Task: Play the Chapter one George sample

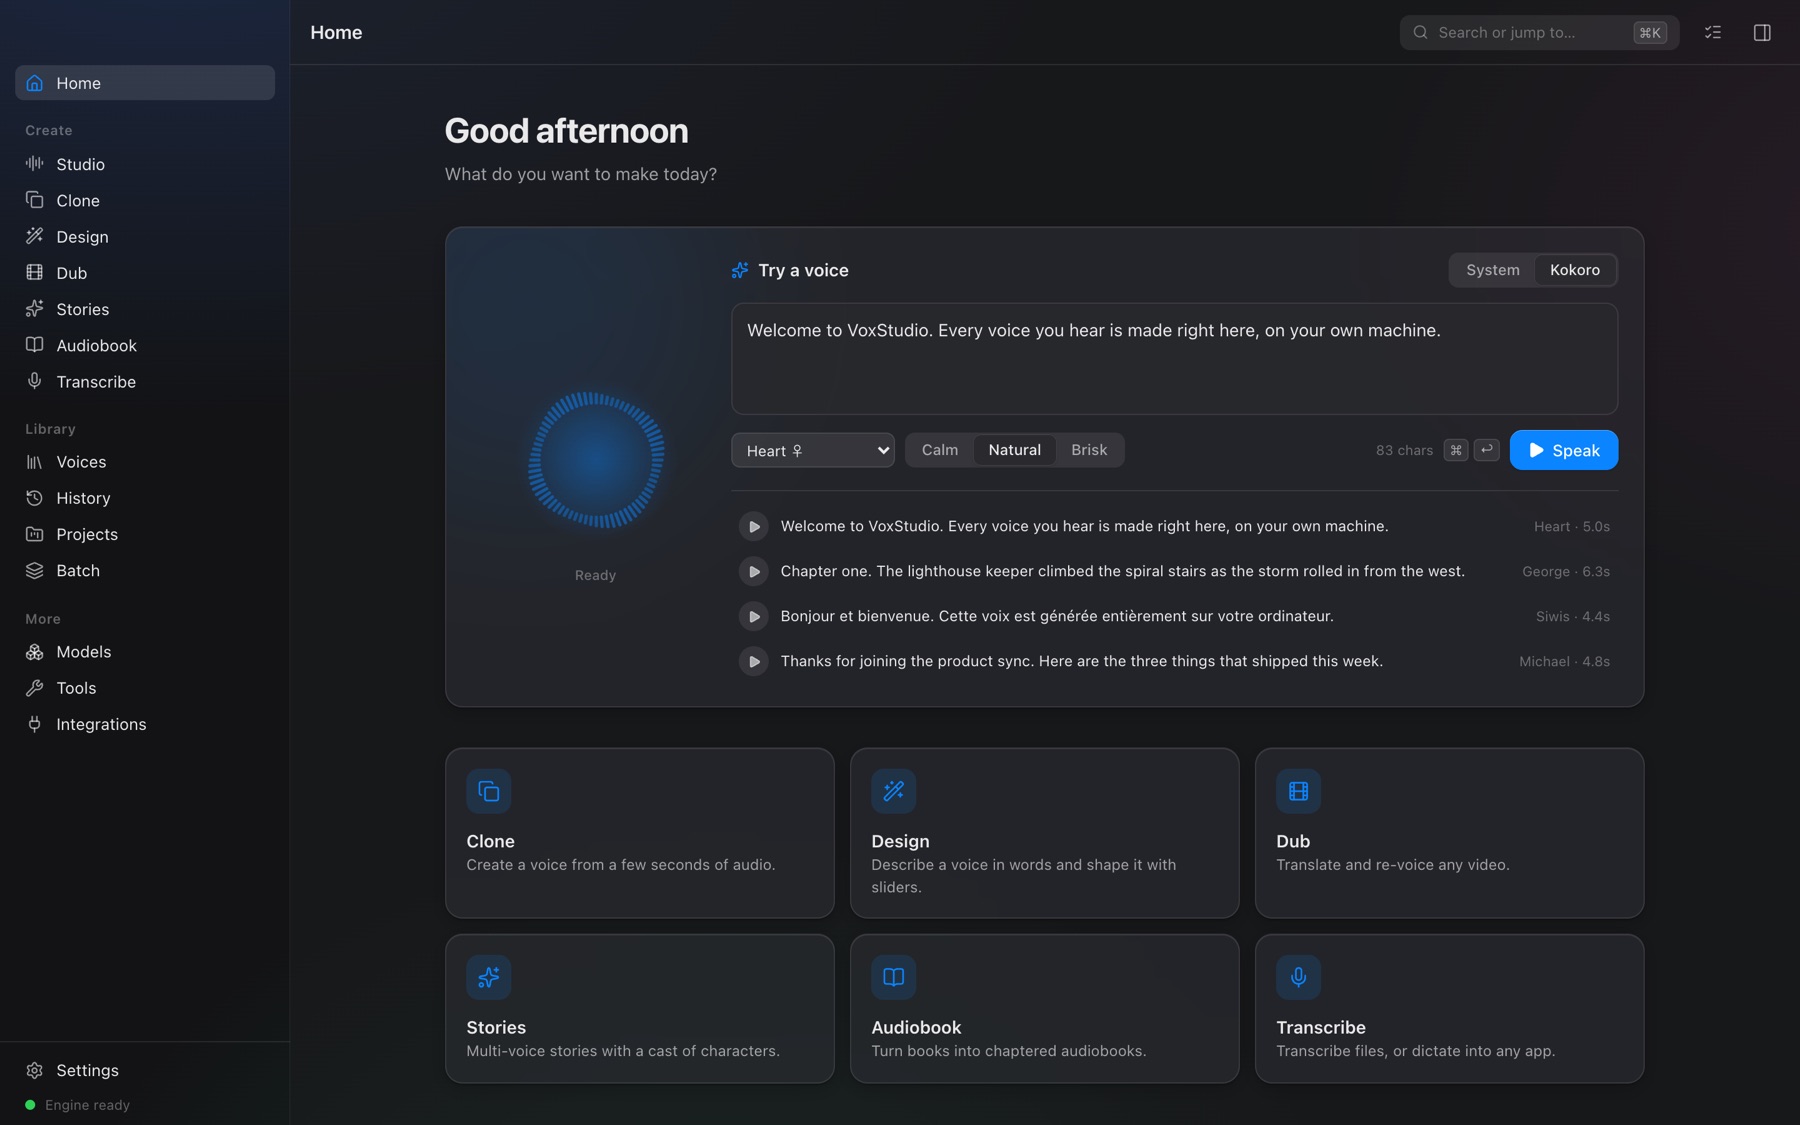Action: pyautogui.click(x=753, y=571)
